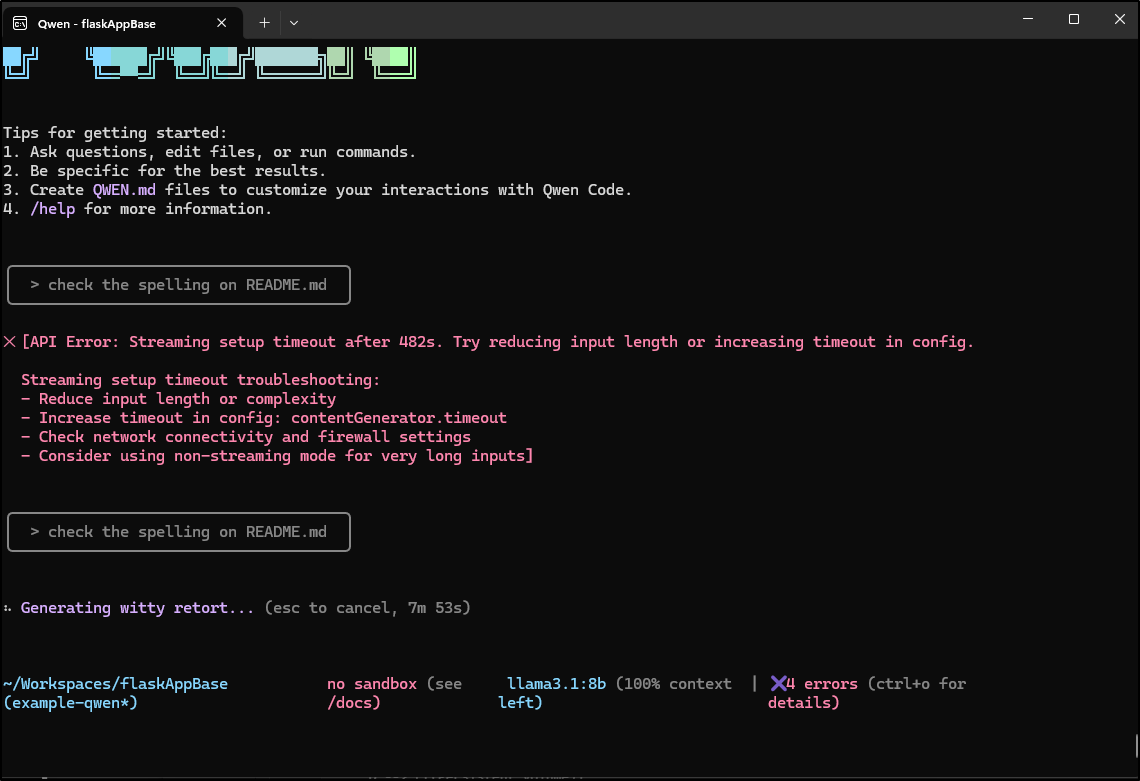This screenshot has height=781, width=1140.
Task: Click the llama3.1:8b model name
Action: coord(556,684)
